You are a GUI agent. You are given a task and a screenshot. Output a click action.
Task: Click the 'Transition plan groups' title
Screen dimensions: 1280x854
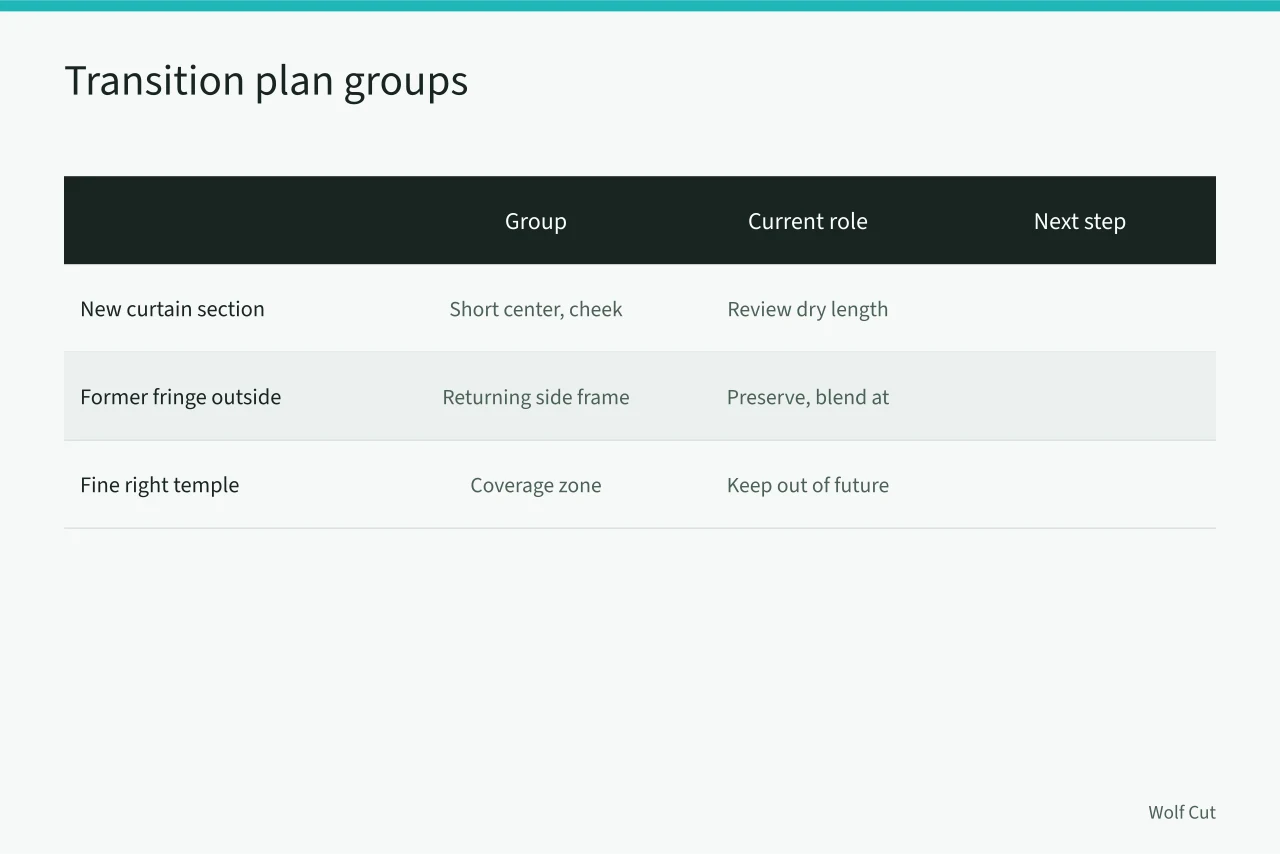tap(266, 81)
